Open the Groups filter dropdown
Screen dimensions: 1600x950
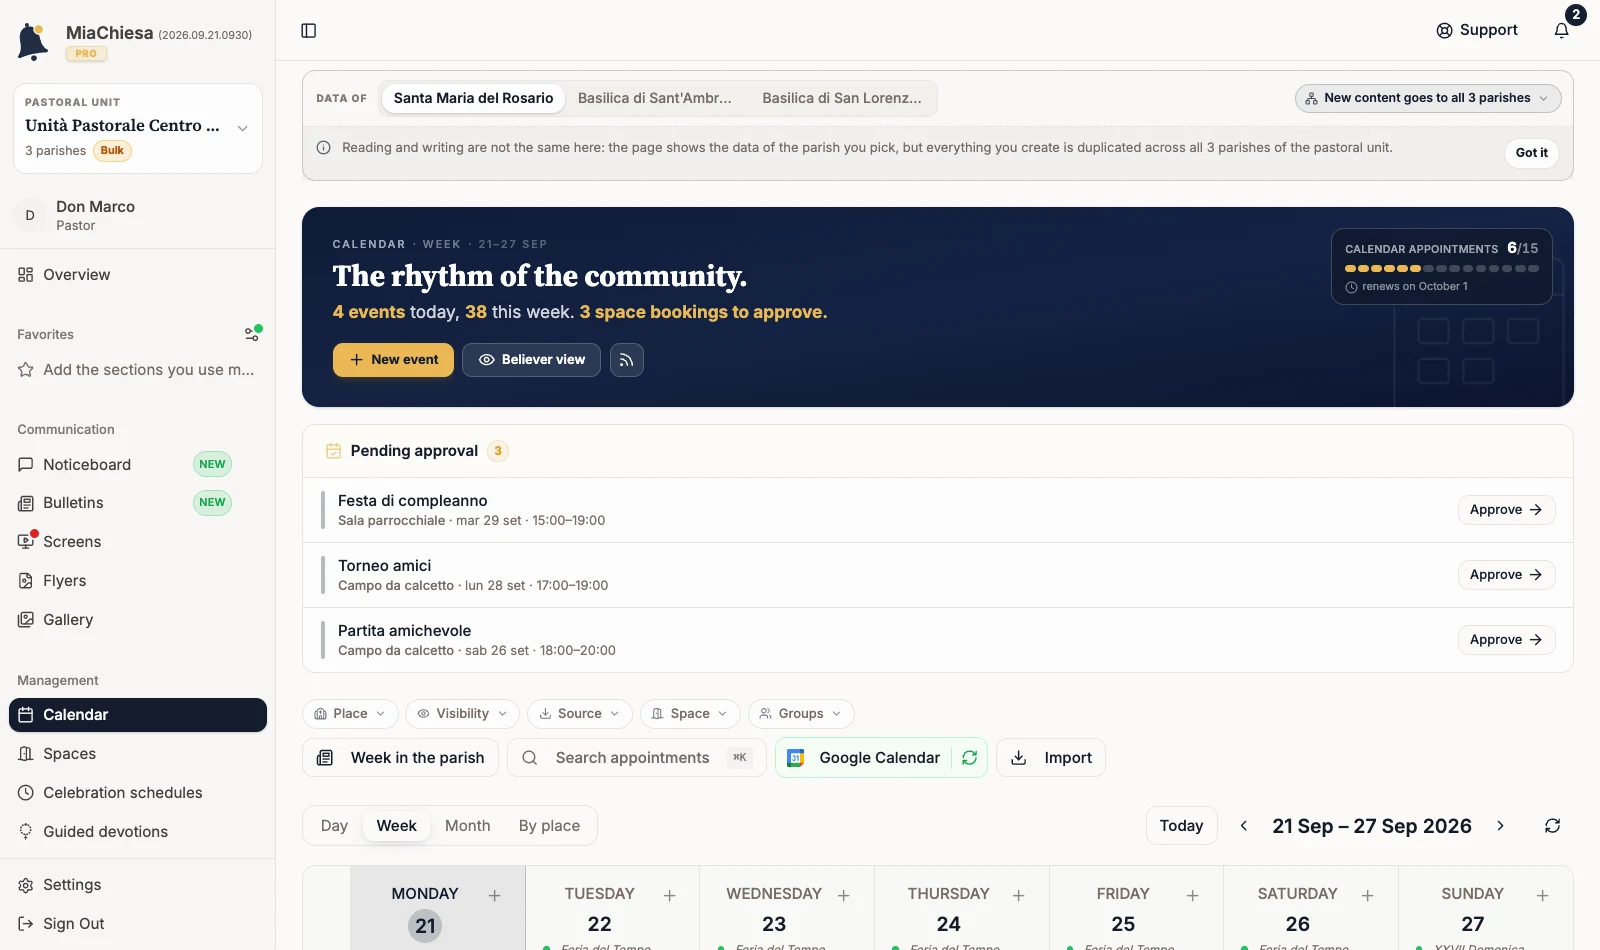[801, 714]
